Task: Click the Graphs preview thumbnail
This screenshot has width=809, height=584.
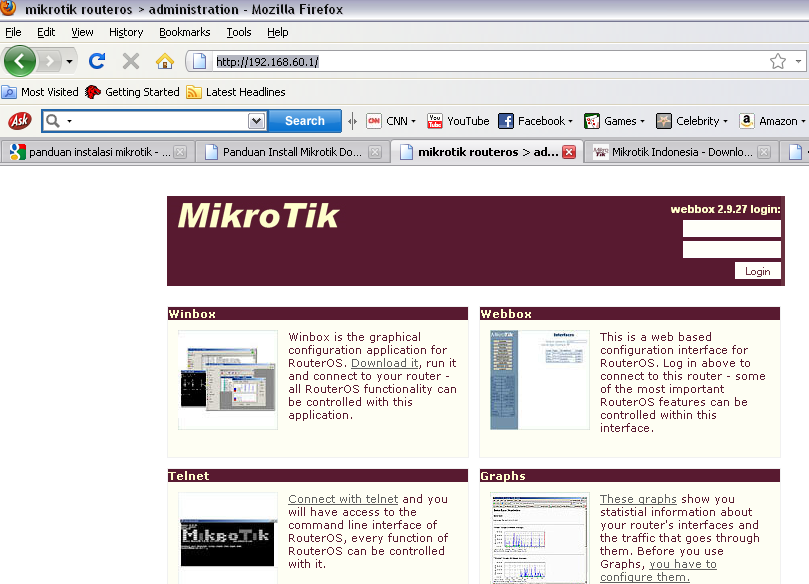Action: click(540, 539)
